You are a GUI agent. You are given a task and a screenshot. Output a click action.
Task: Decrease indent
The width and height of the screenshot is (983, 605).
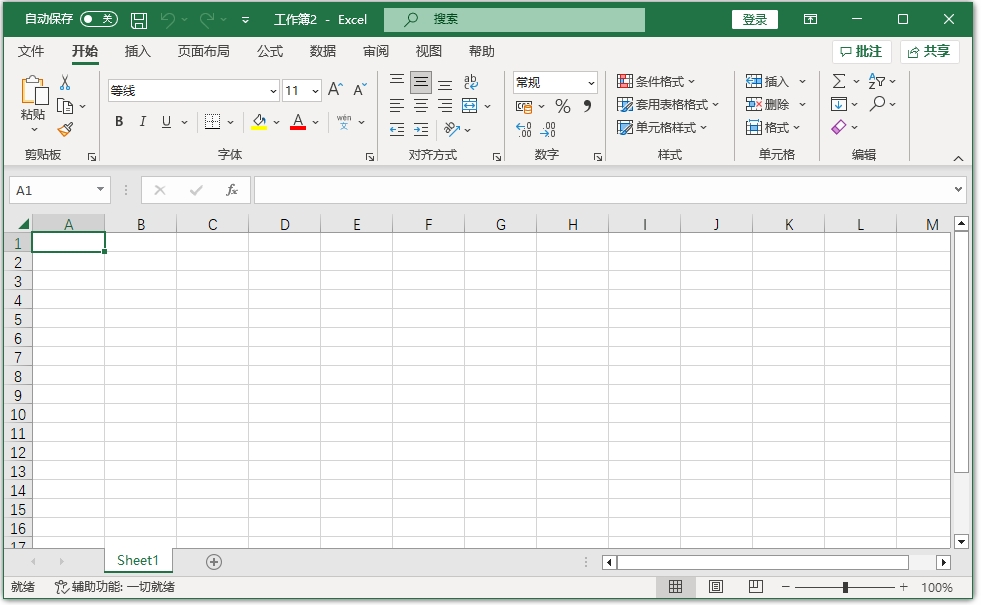[396, 129]
